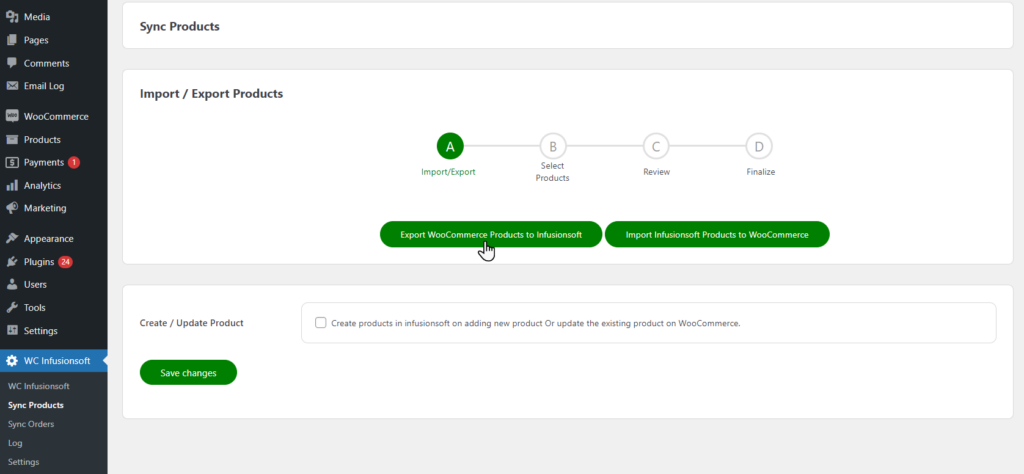This screenshot has height=474, width=1024.
Task: Click the Sync Products heading text
Action: (180, 27)
